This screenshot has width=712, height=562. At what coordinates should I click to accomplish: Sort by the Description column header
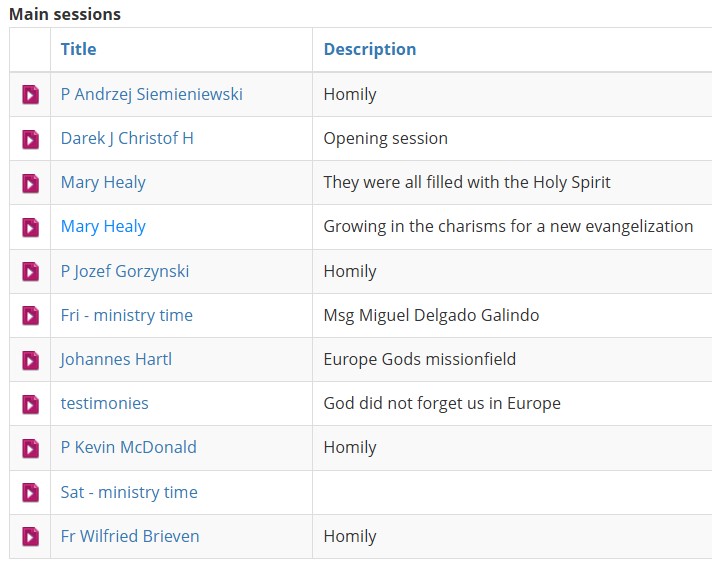[370, 49]
